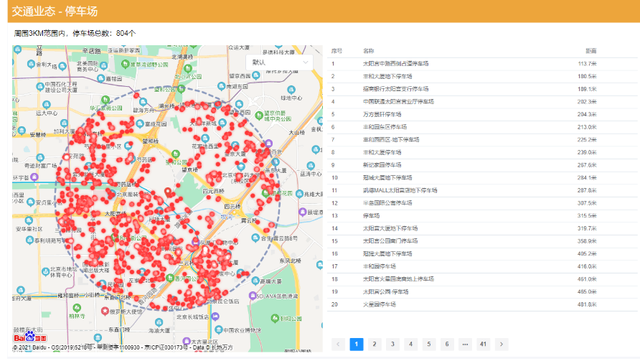Image resolution: width=640 pixels, height=361 pixels.
Task: Click the 中国农业博物馆 icon
Action: pyautogui.click(x=218, y=330)
